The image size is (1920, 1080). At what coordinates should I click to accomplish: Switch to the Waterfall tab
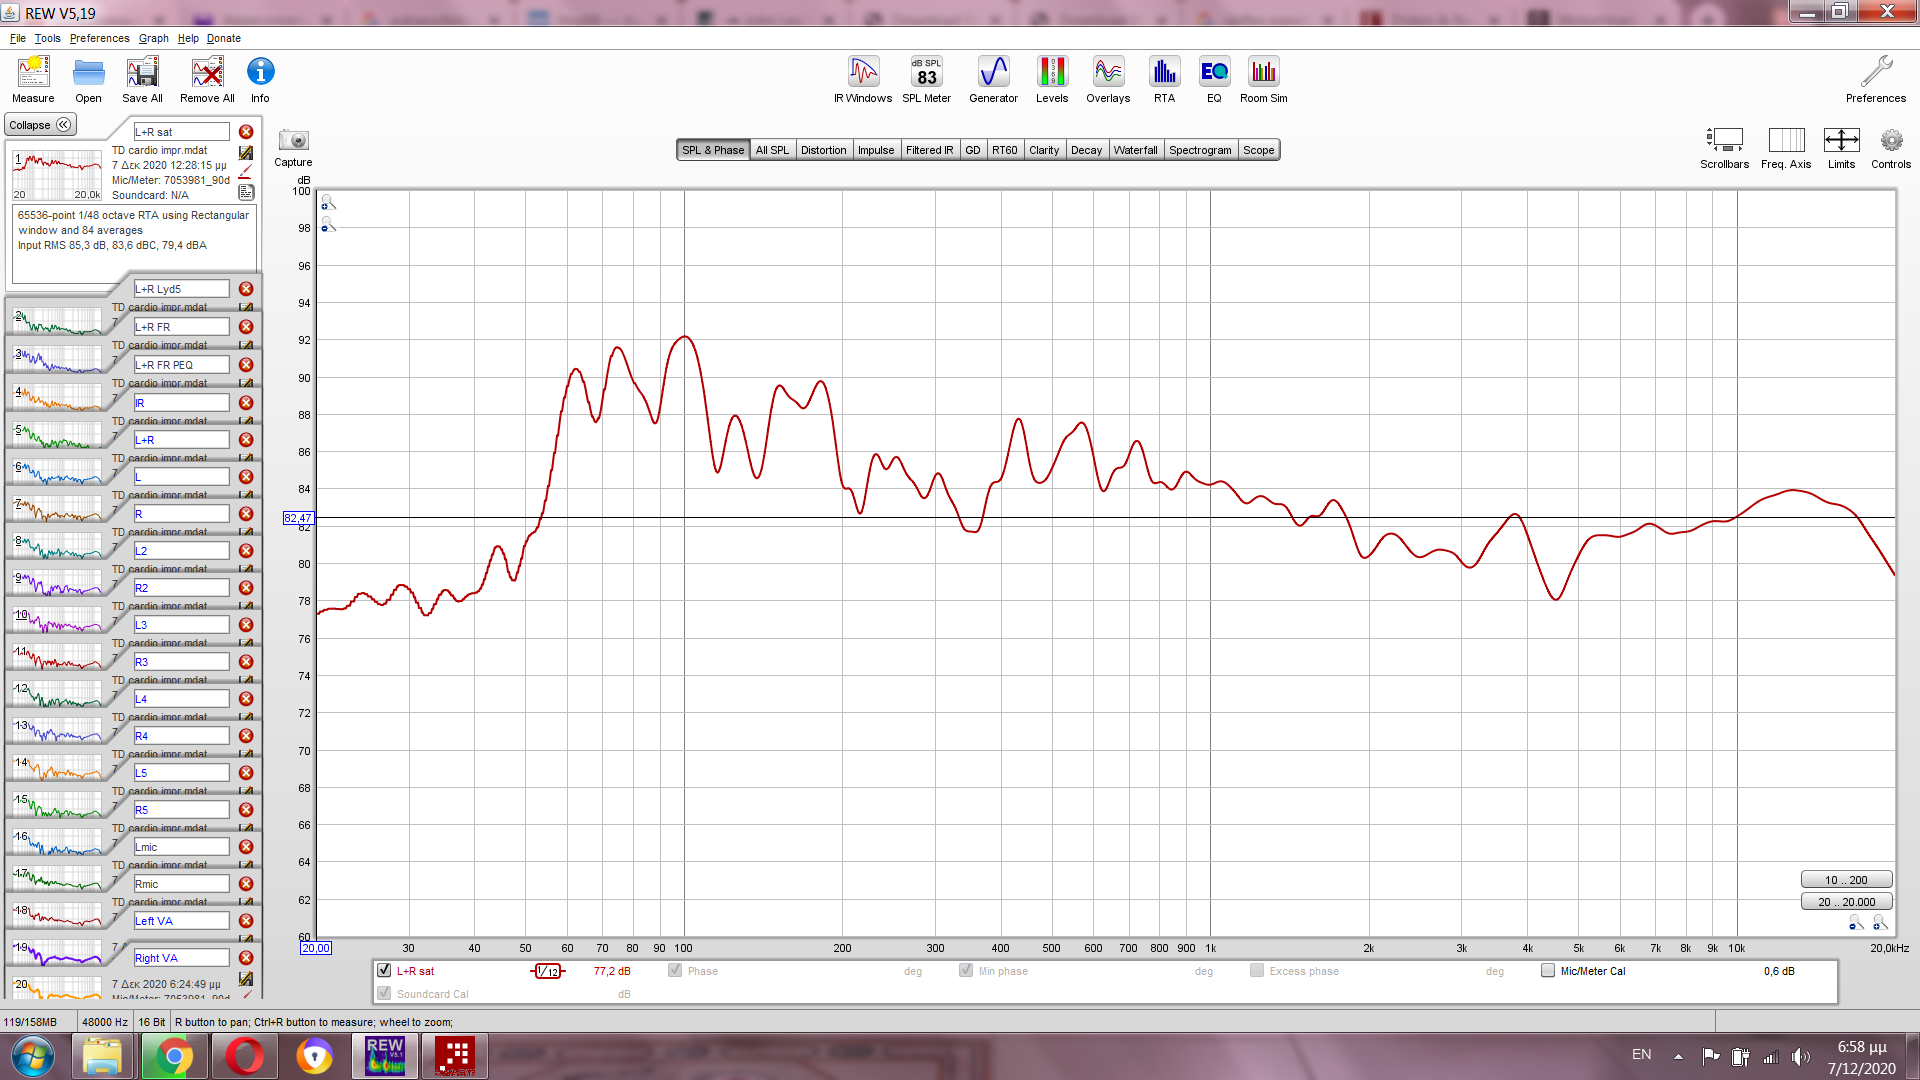pyautogui.click(x=1135, y=150)
